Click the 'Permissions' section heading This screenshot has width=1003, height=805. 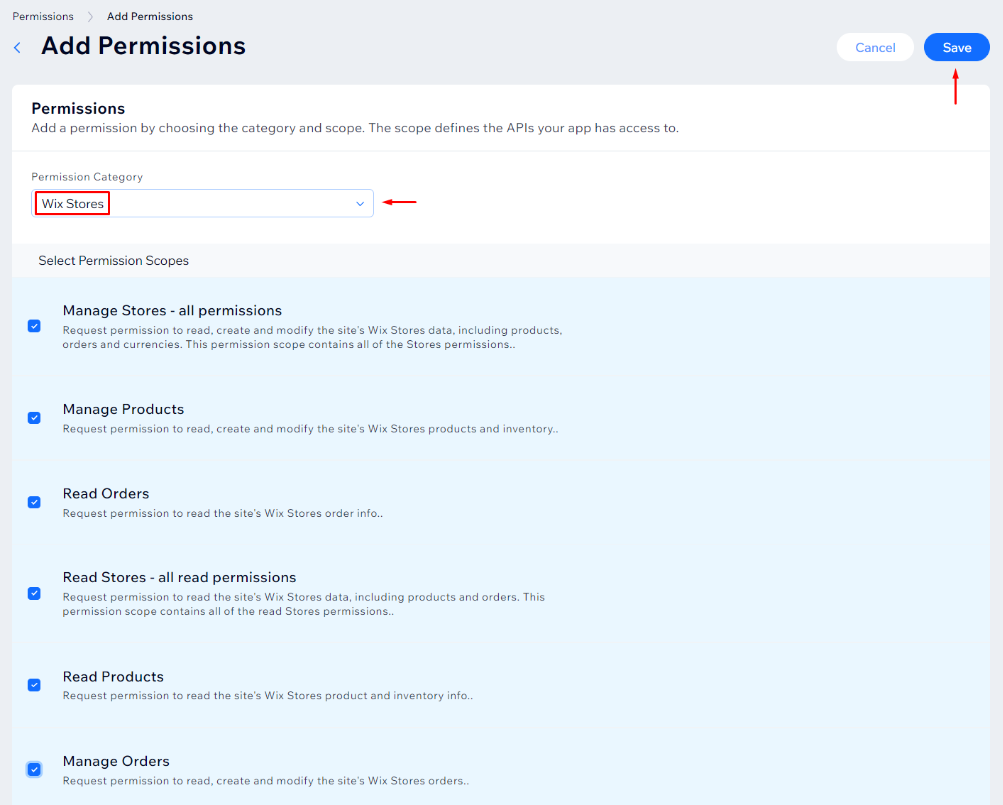pyautogui.click(x=78, y=108)
